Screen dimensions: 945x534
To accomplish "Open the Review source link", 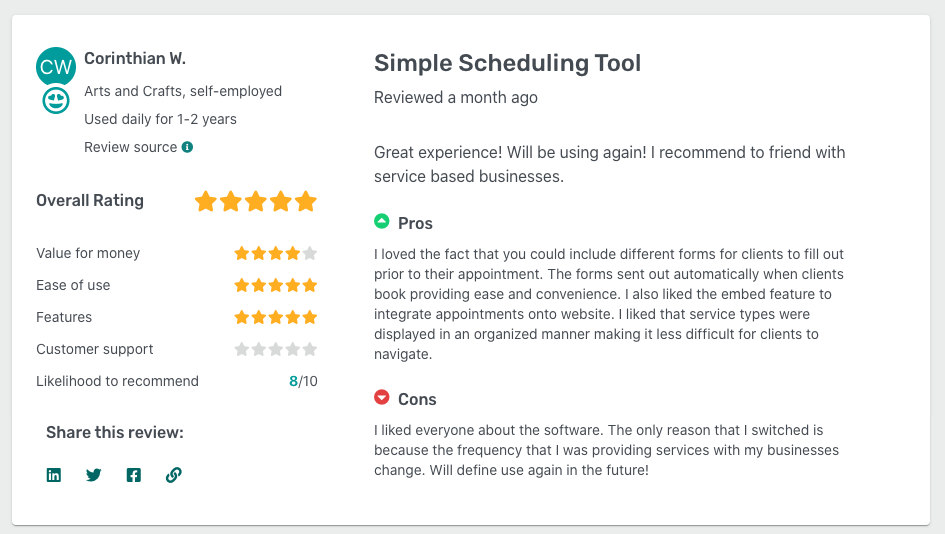I will 131,147.
